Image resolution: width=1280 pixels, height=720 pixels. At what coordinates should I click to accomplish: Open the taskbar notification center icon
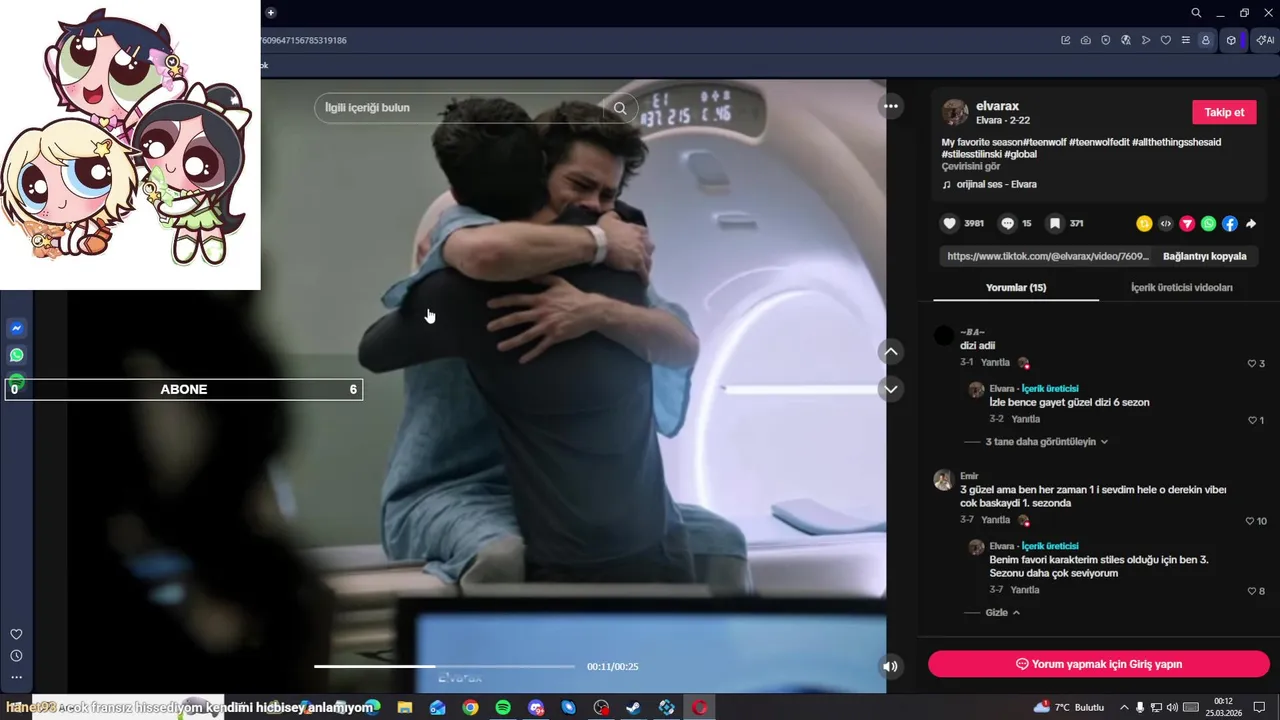[1260, 707]
